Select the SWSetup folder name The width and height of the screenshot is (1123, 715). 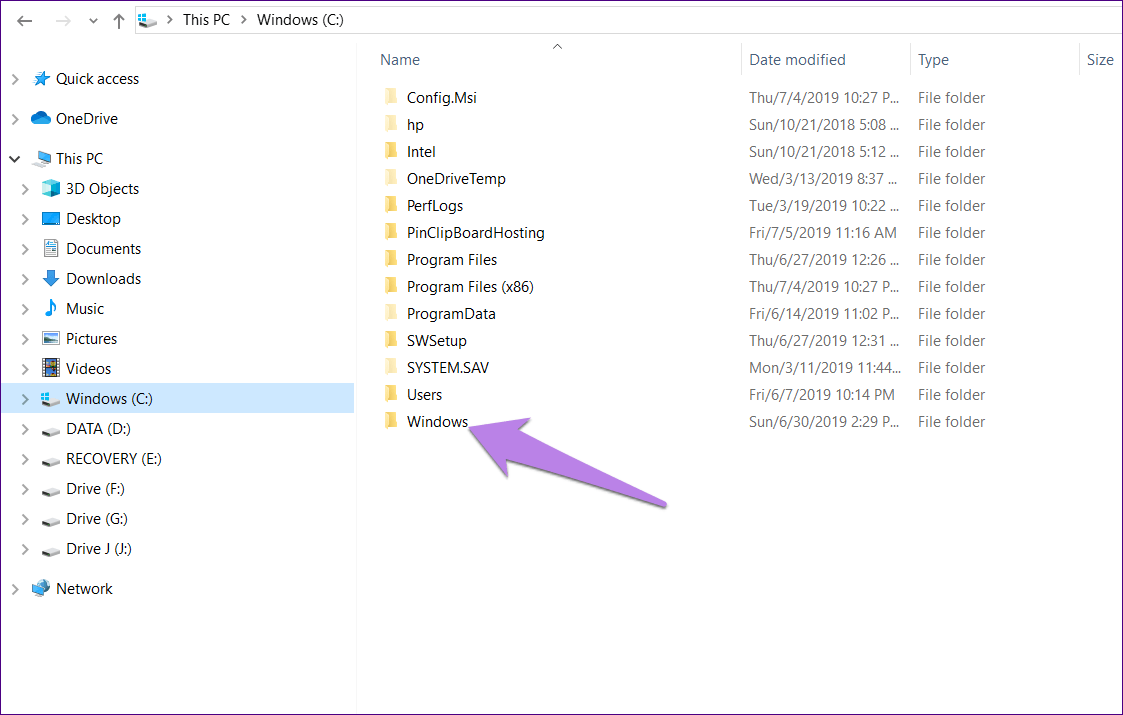point(437,341)
